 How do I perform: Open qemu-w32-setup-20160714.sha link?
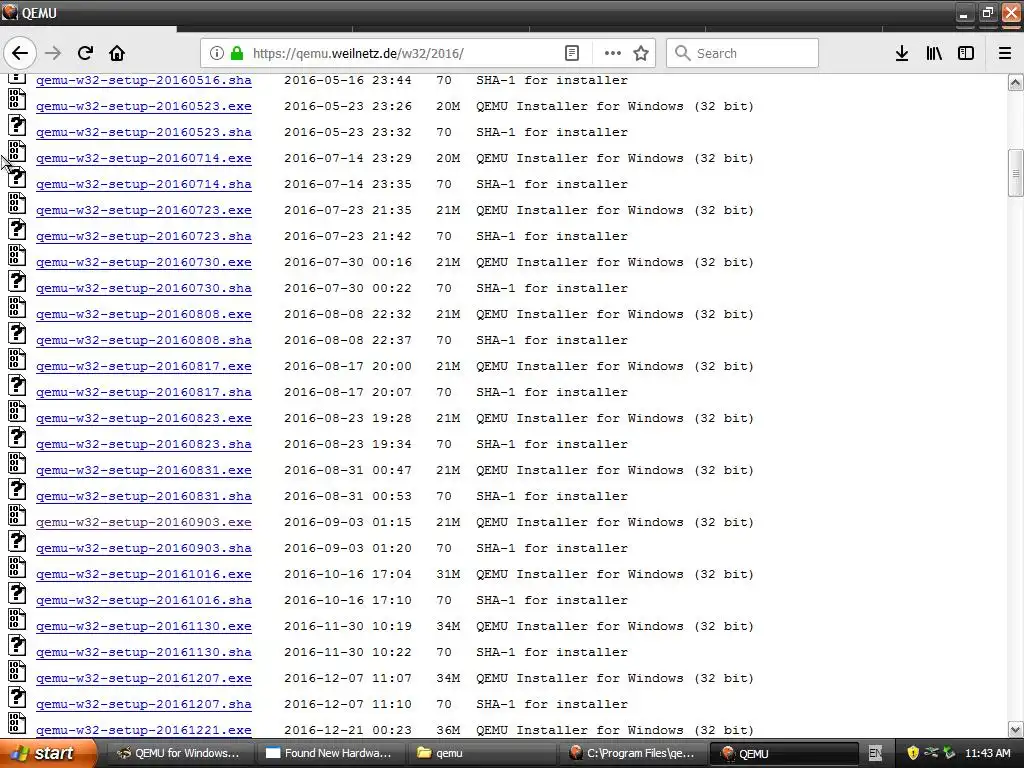click(144, 184)
